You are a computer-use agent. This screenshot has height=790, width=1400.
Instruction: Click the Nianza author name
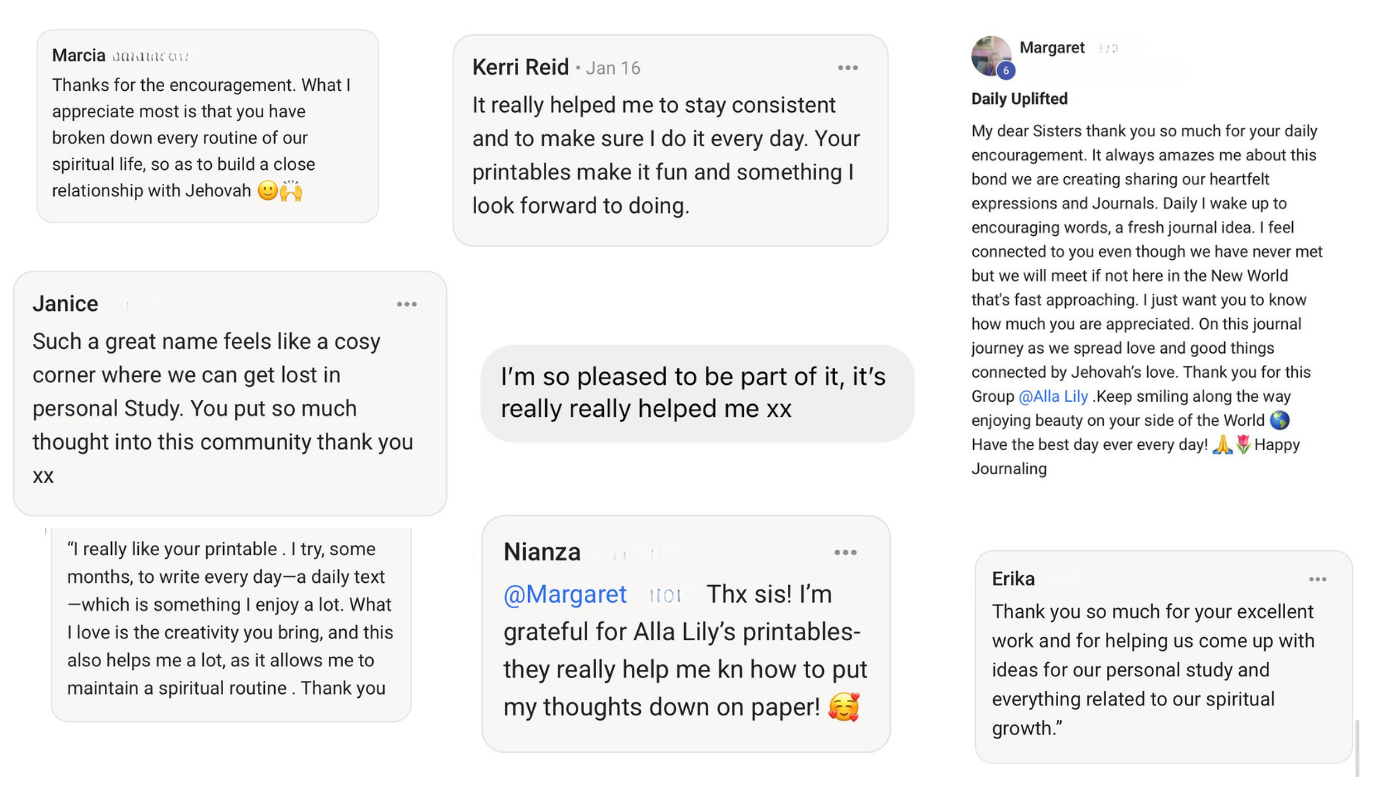click(542, 552)
